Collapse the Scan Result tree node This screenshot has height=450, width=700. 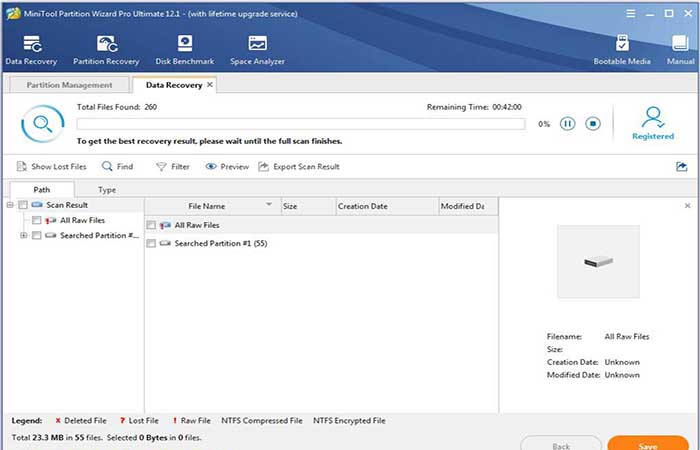click(10, 205)
